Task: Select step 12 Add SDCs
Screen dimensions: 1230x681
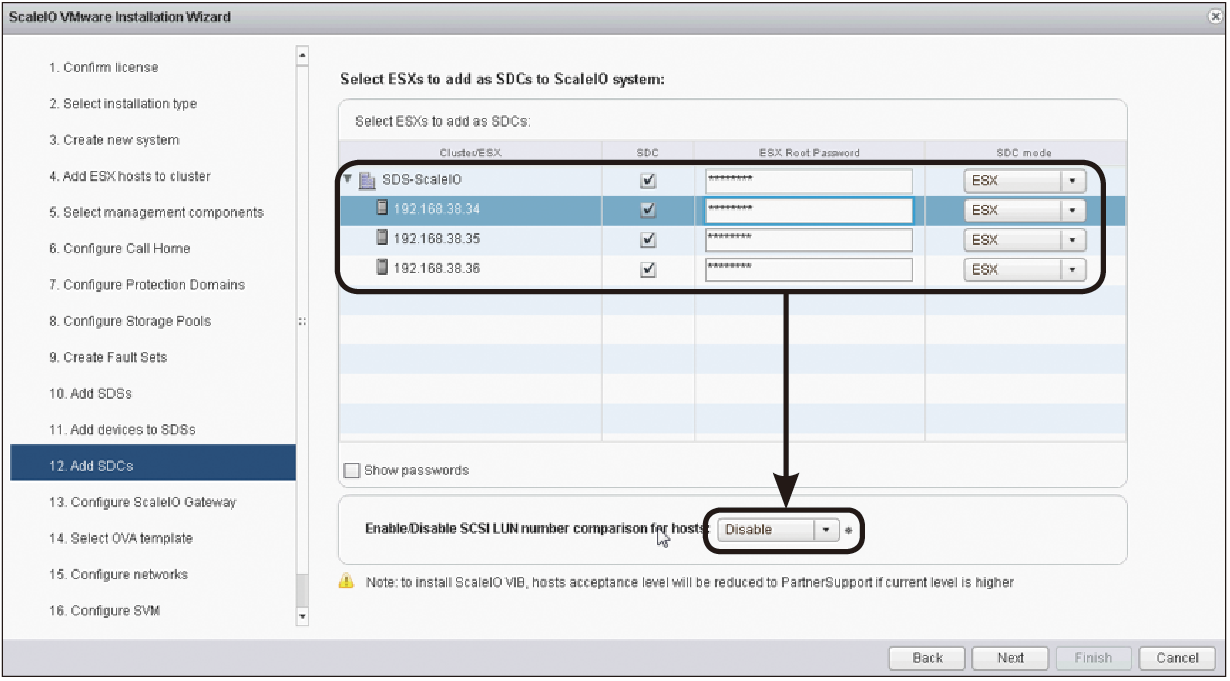Action: [x=153, y=465]
